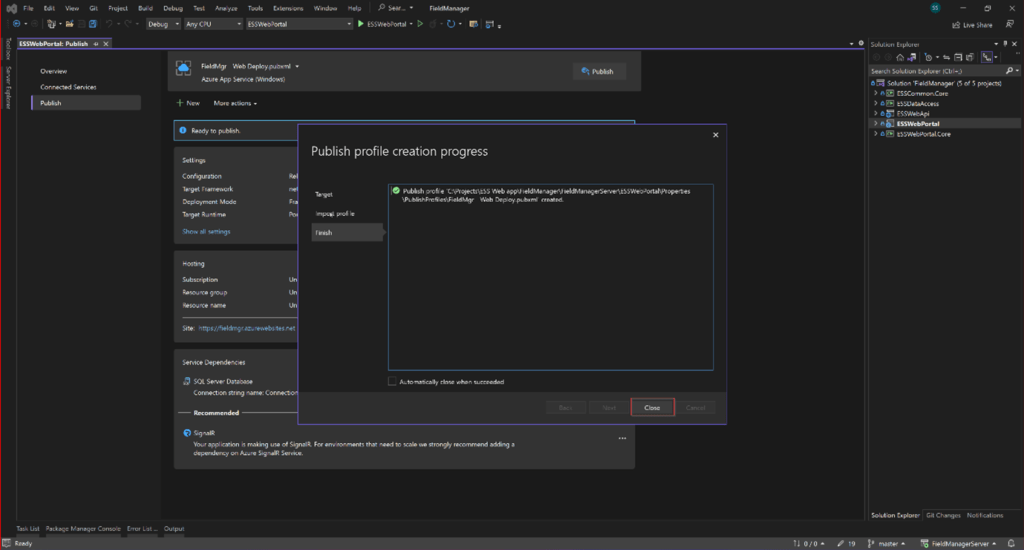The image size is (1024, 550).
Task: Open the Debug configuration dropdown
Action: [163, 24]
